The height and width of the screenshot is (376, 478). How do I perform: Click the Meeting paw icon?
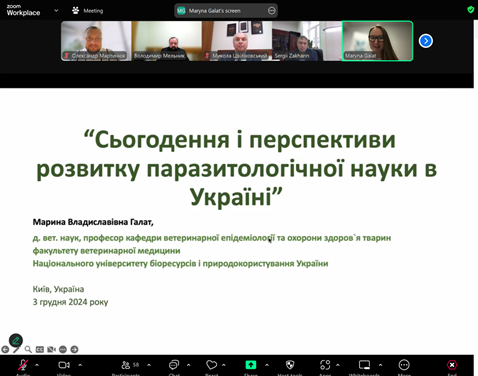[x=76, y=11]
